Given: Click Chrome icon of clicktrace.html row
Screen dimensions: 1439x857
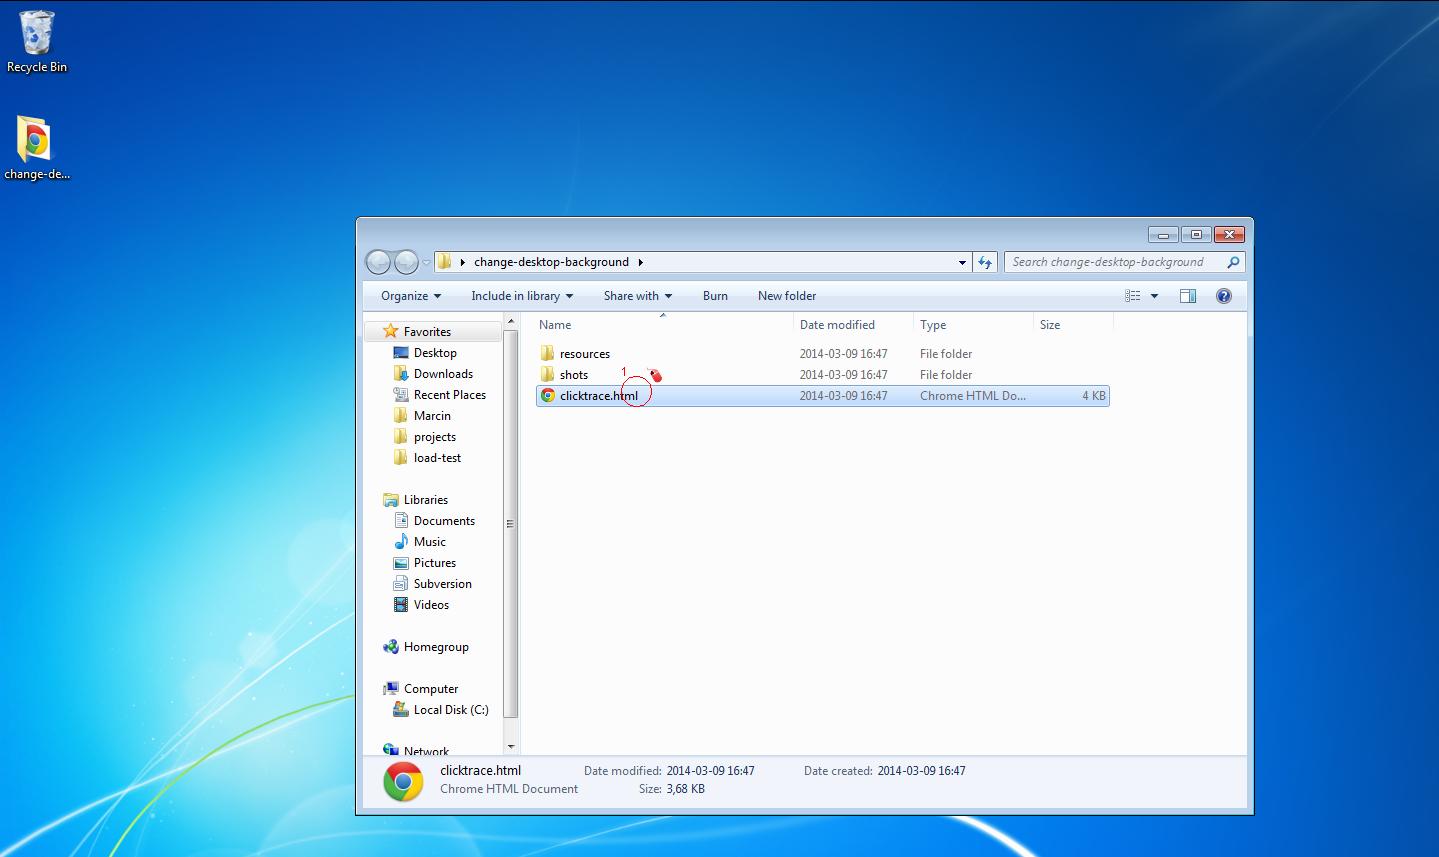Looking at the screenshot, I should coord(548,395).
